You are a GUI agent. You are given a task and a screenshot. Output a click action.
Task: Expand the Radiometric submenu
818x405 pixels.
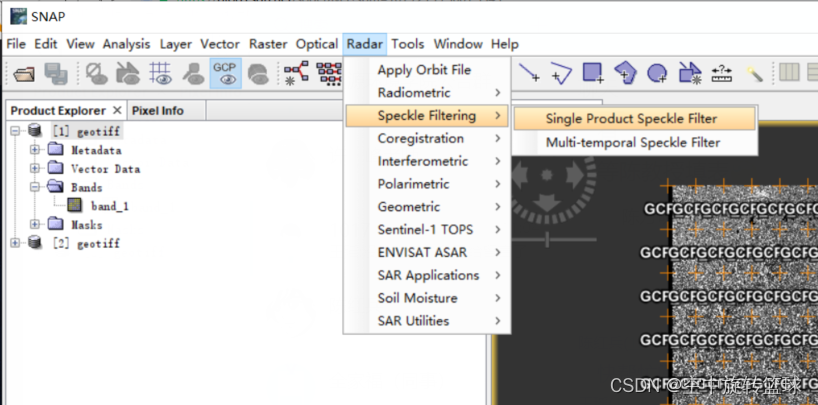(x=427, y=93)
